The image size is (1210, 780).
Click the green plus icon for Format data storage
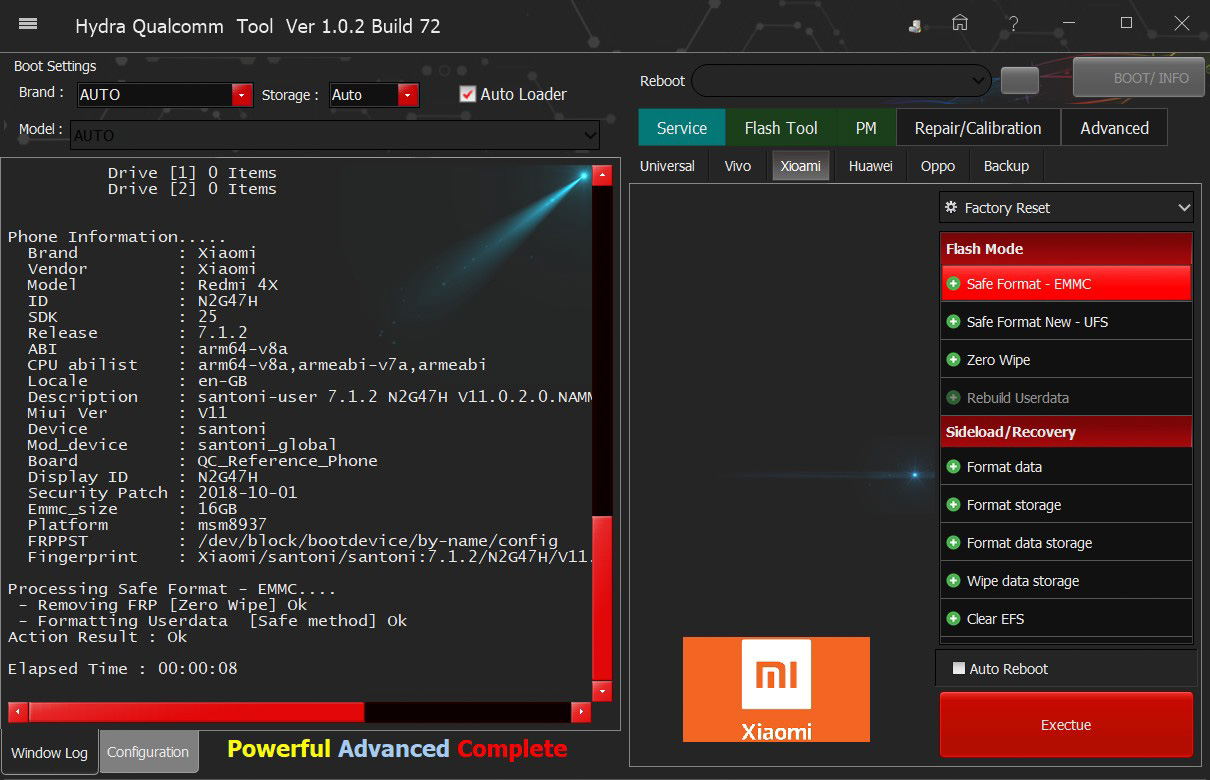pos(953,543)
